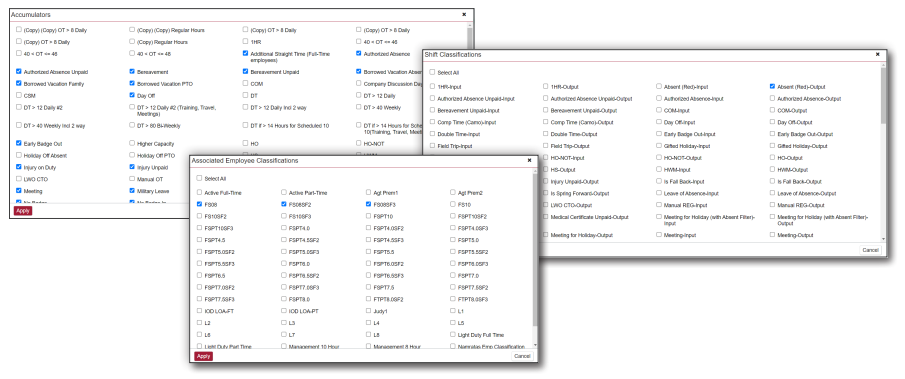
Task: Select the IOD LOA-PT checkbox
Action: click(284, 311)
